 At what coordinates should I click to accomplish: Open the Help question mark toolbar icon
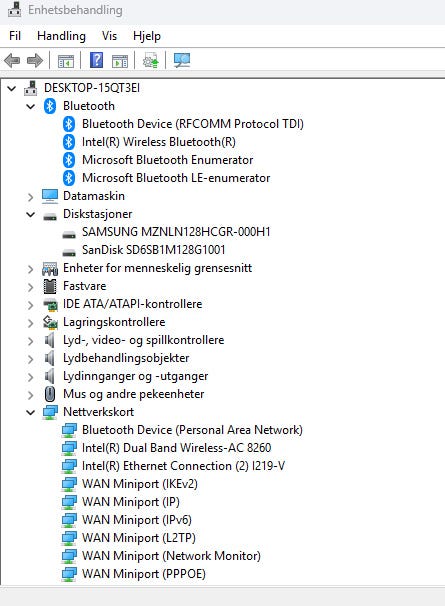pos(96,60)
